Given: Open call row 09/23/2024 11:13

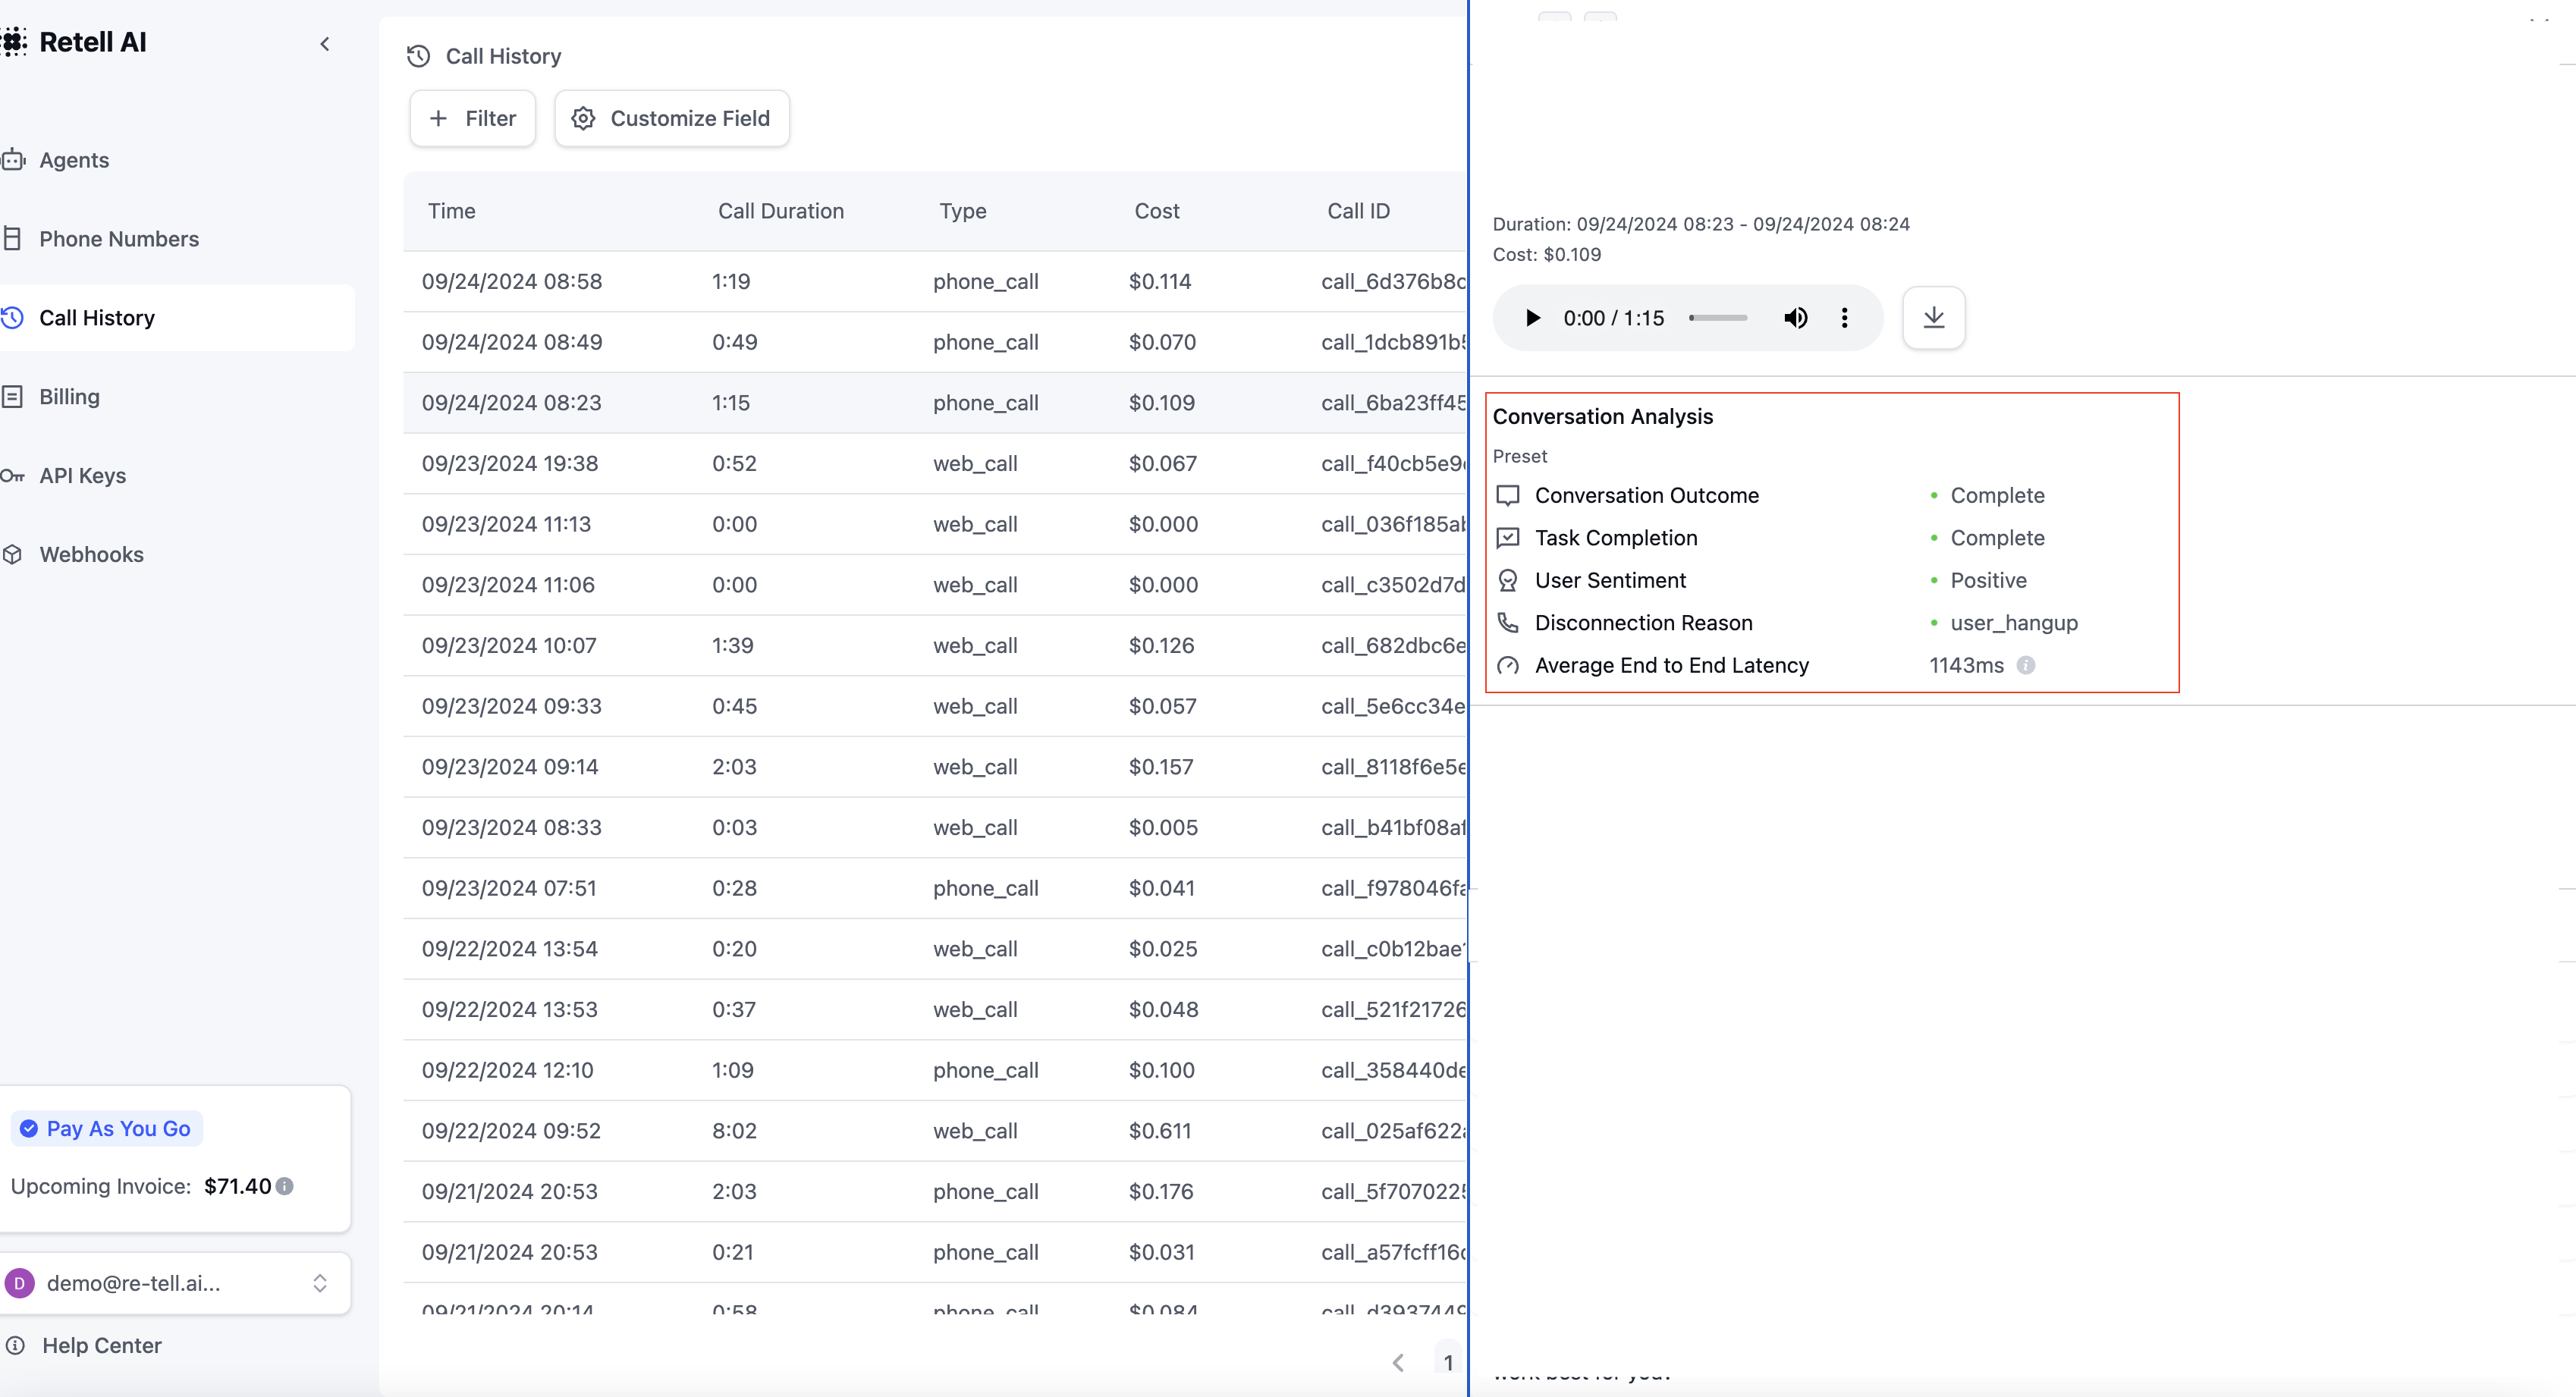Looking at the screenshot, I should [935, 524].
